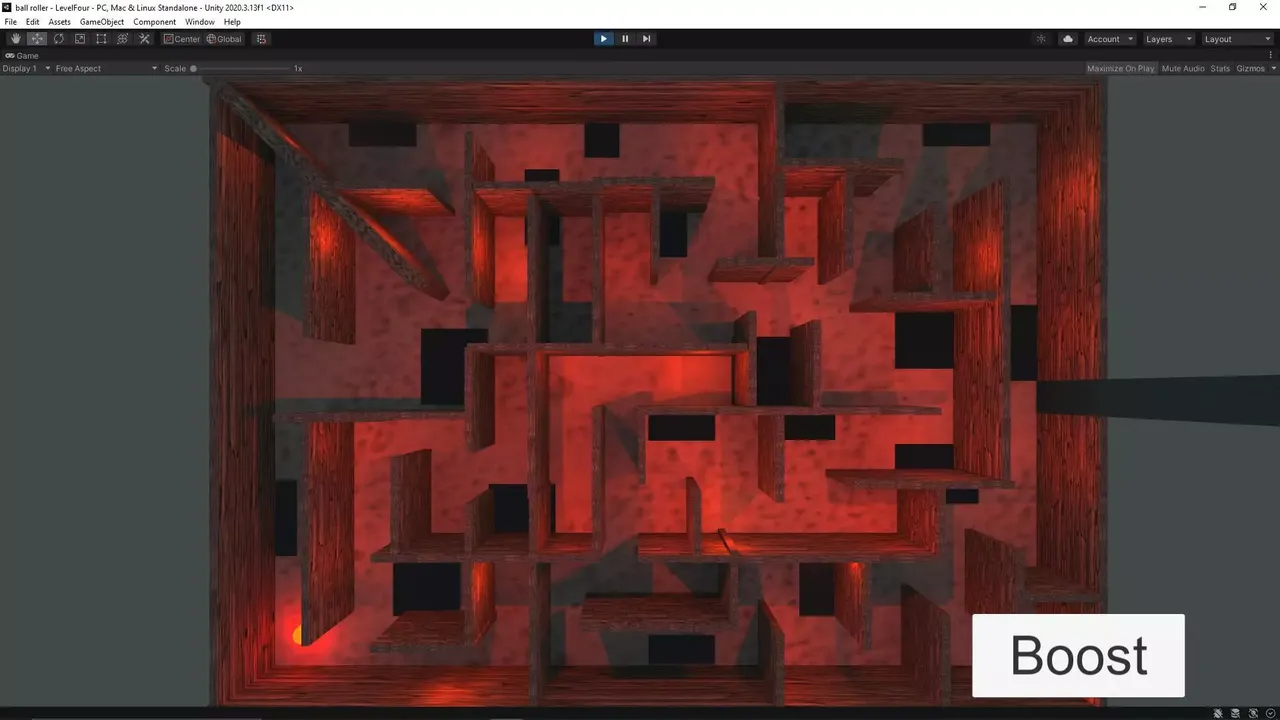Image resolution: width=1280 pixels, height=720 pixels.
Task: Select the Scale tool
Action: pyautogui.click(x=79, y=38)
